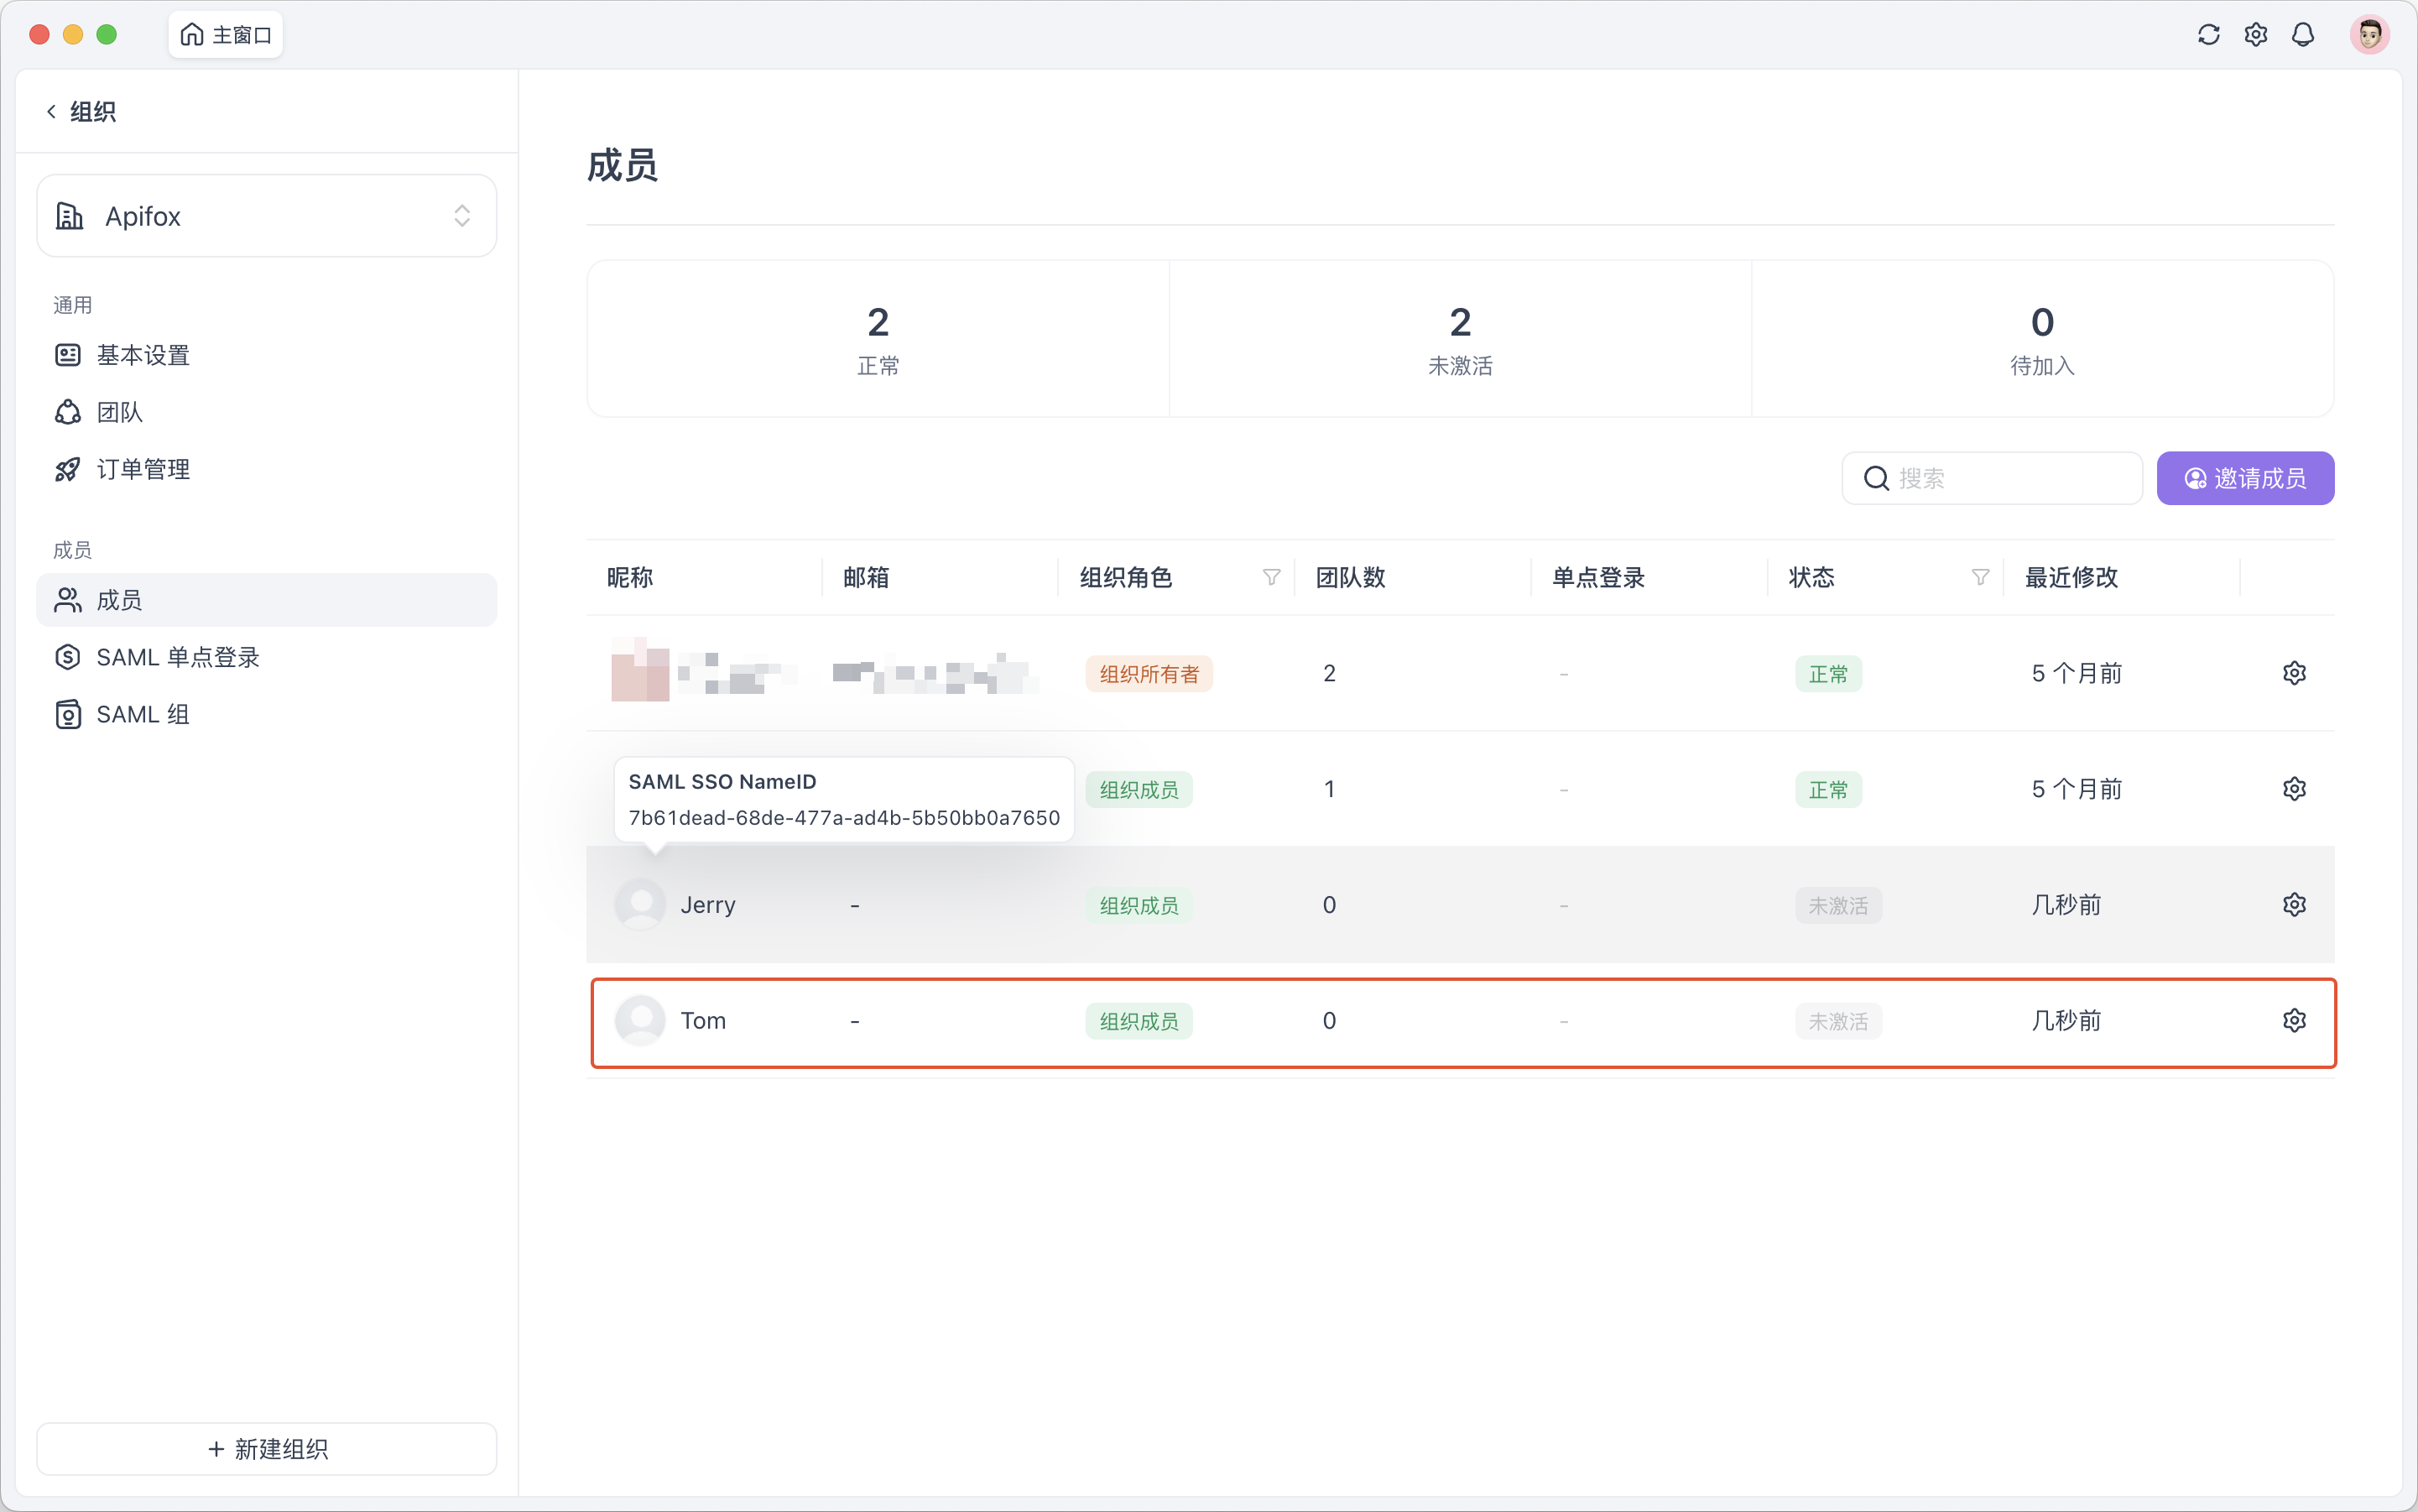
Task: Click the sync/refresh icon in the titlebar
Action: [2209, 34]
